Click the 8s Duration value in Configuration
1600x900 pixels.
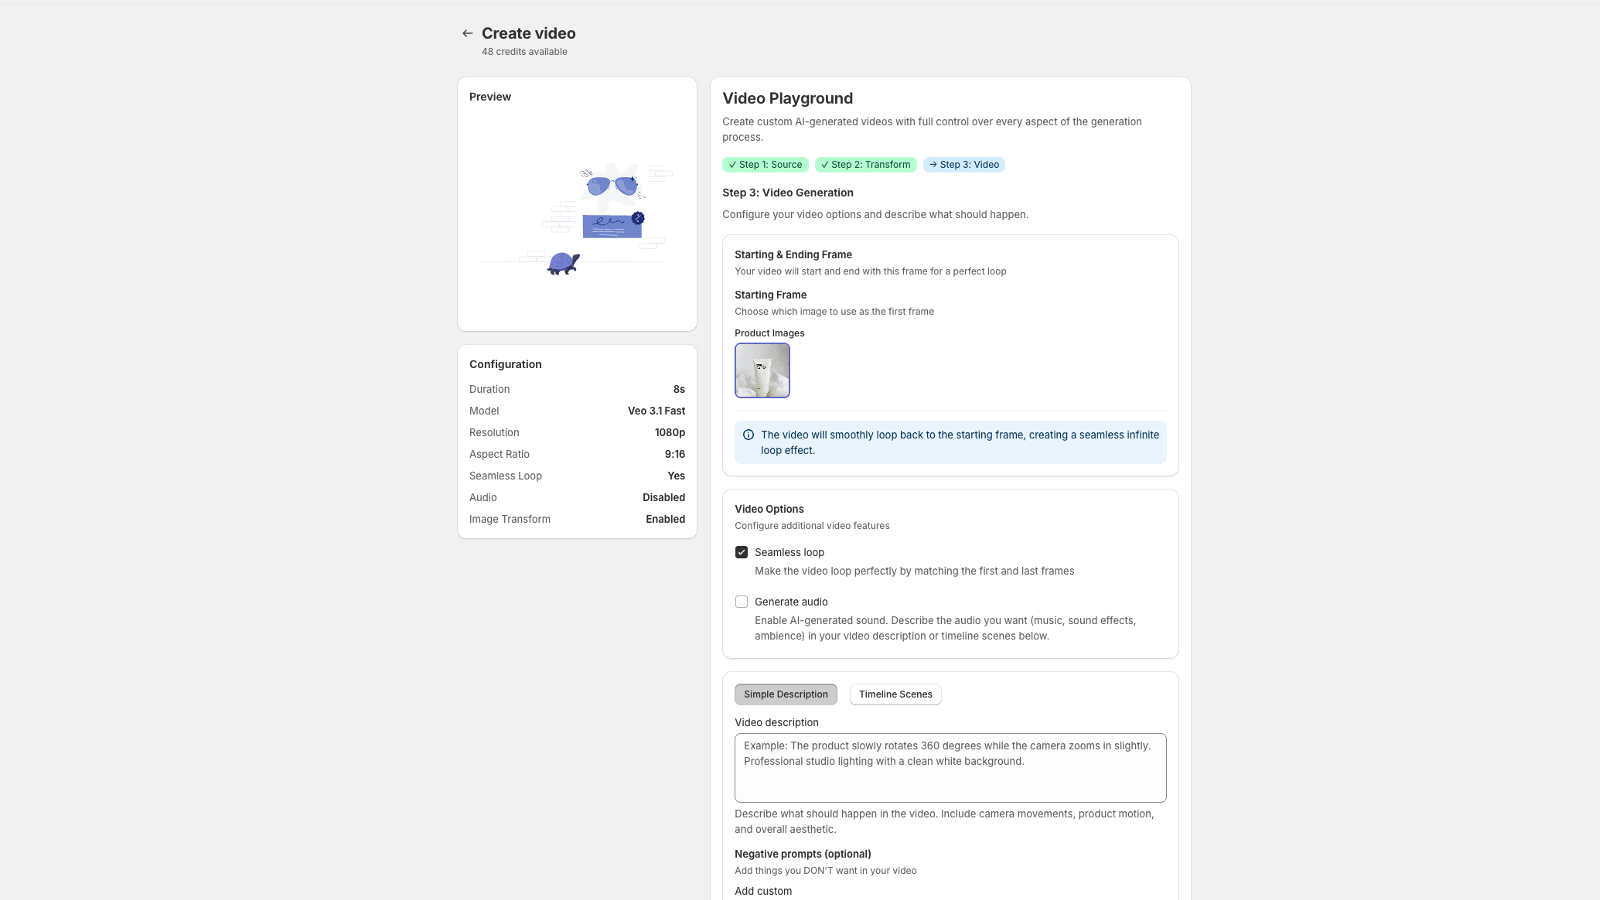pyautogui.click(x=678, y=389)
